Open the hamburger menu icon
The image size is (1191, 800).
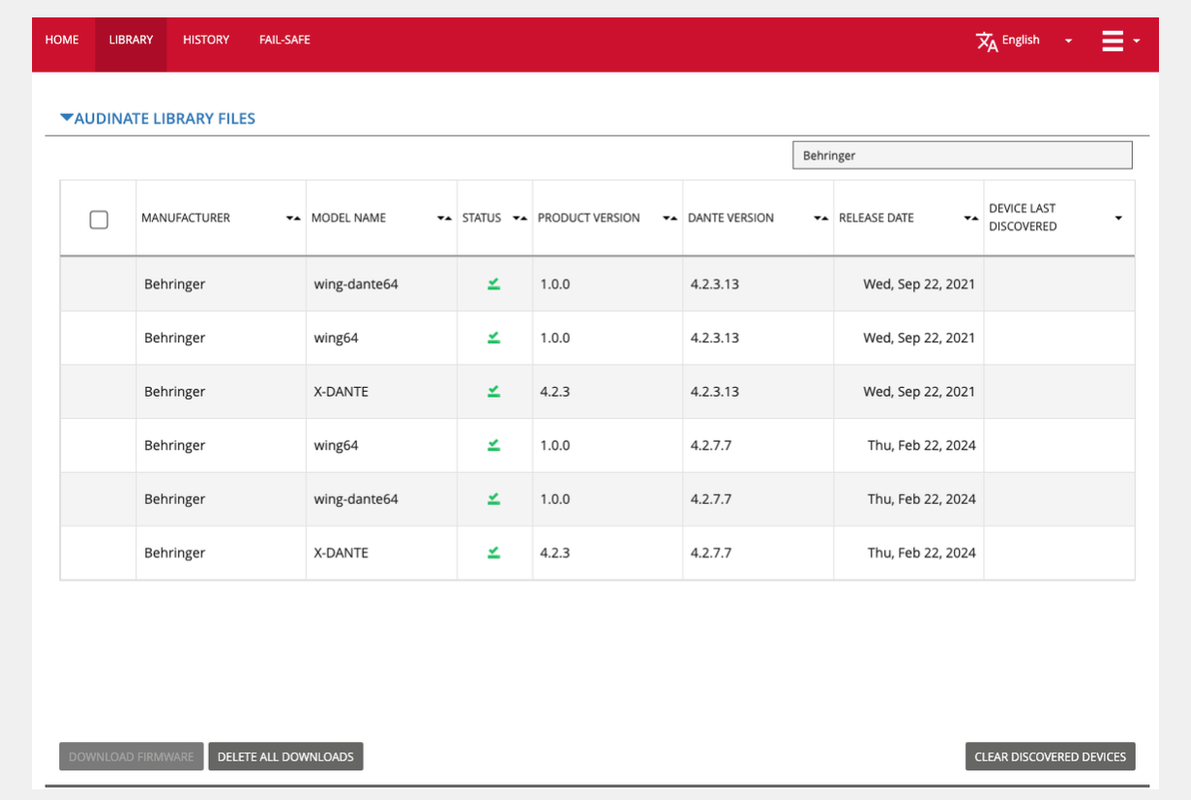click(x=1112, y=41)
